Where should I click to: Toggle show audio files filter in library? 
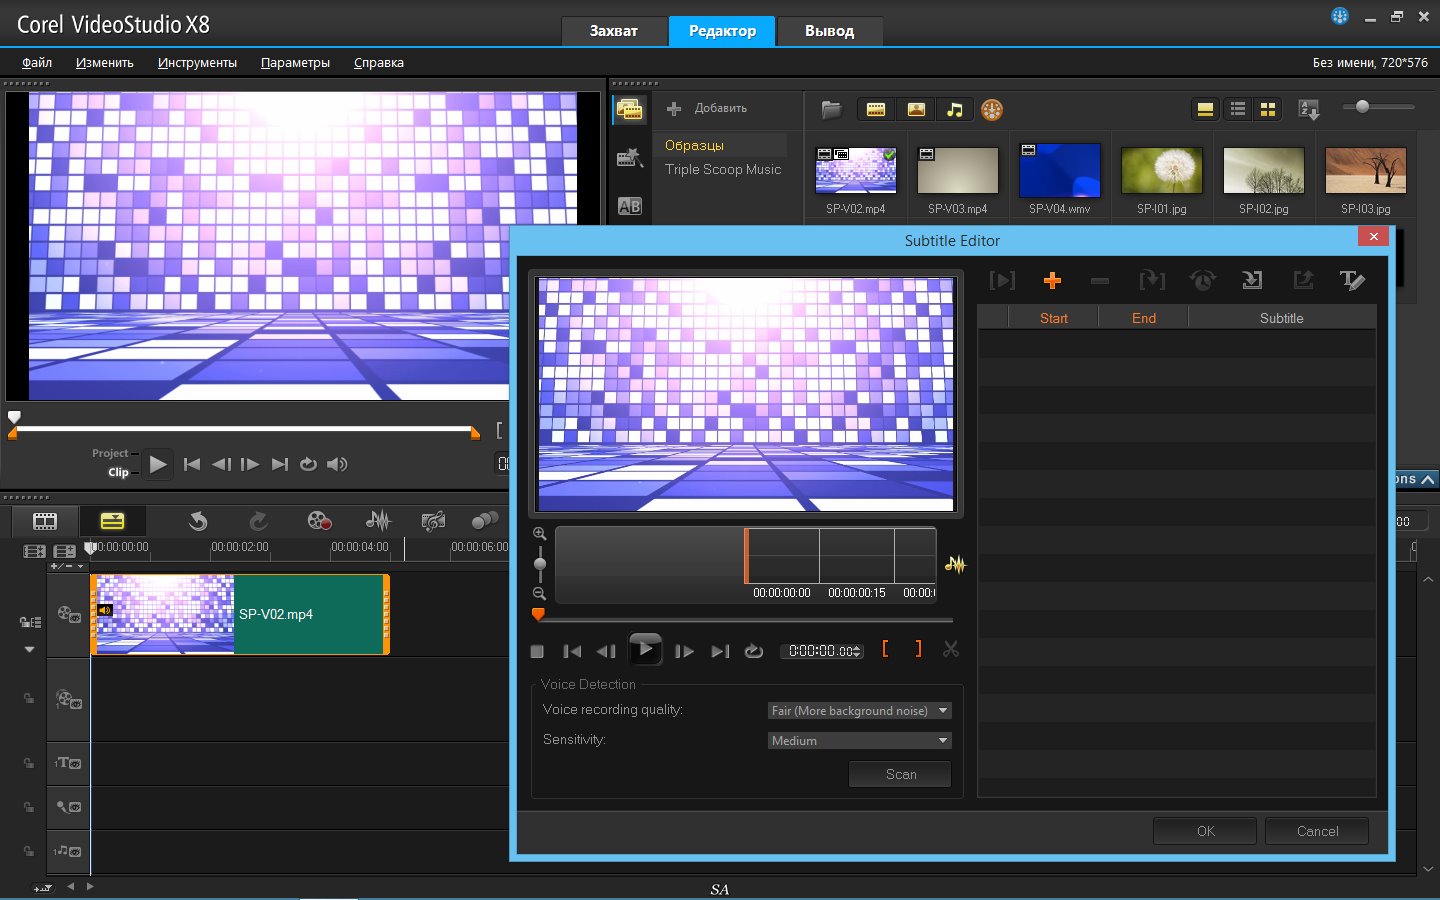(955, 110)
